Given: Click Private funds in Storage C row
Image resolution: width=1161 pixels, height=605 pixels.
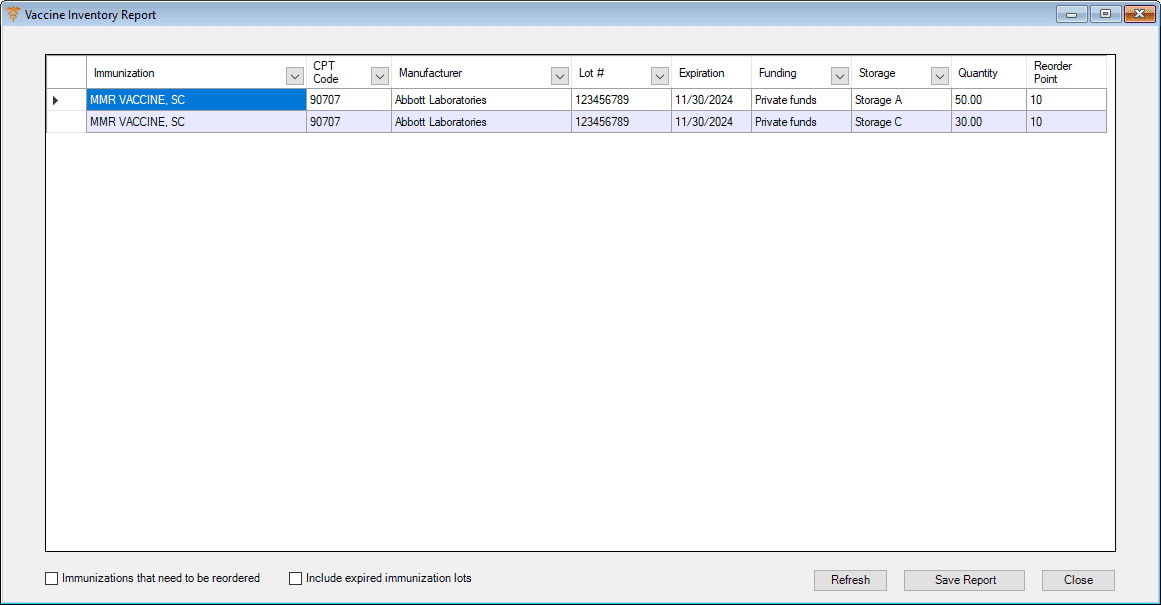Looking at the screenshot, I should (x=801, y=122).
